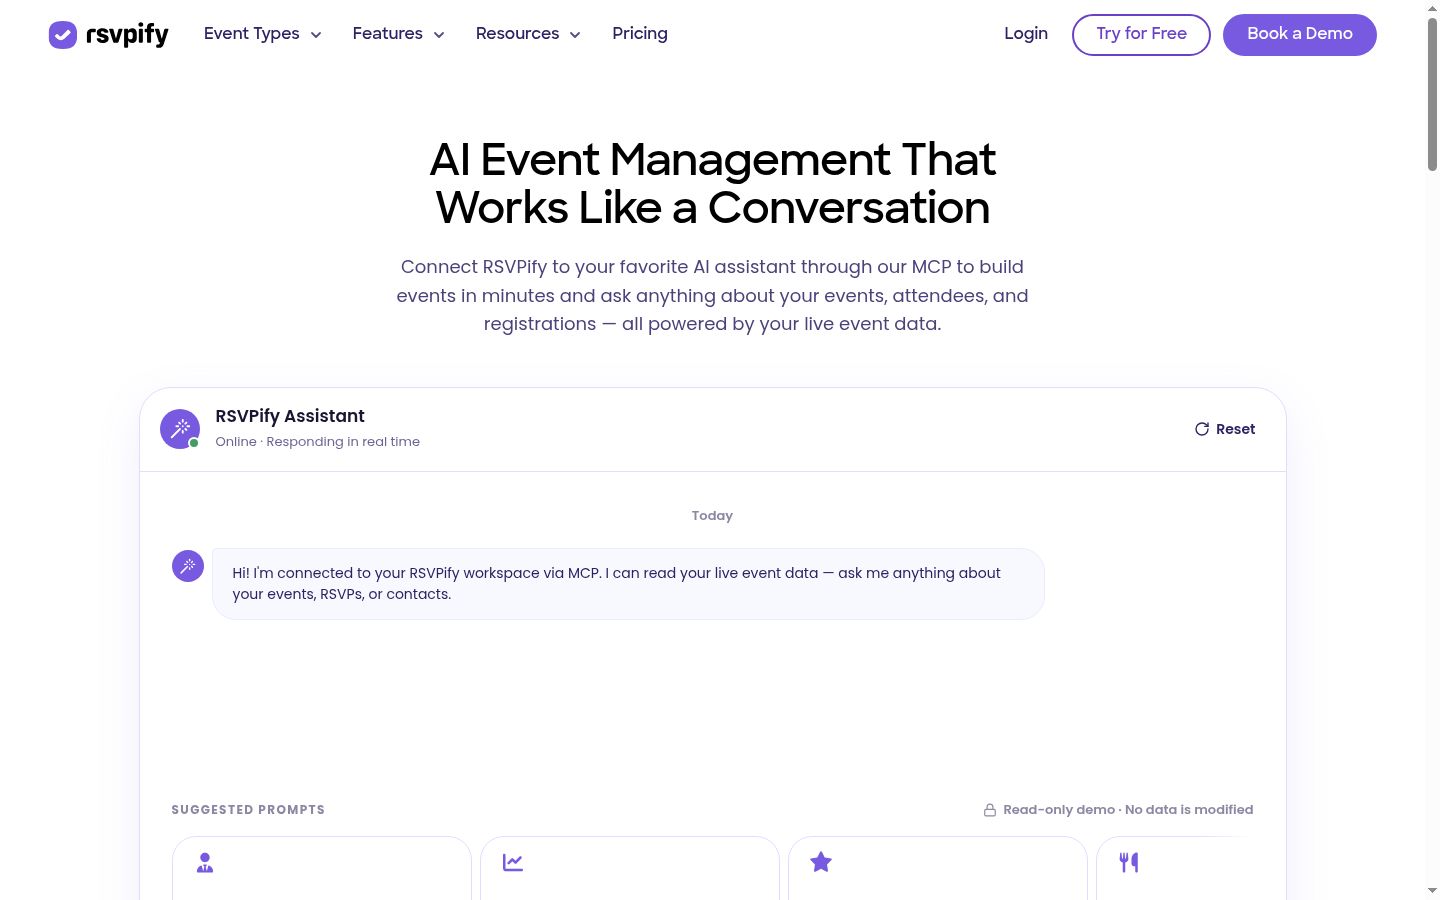Click the scrollbar up arrow
This screenshot has height=900, width=1440.
click(x=1432, y=8)
